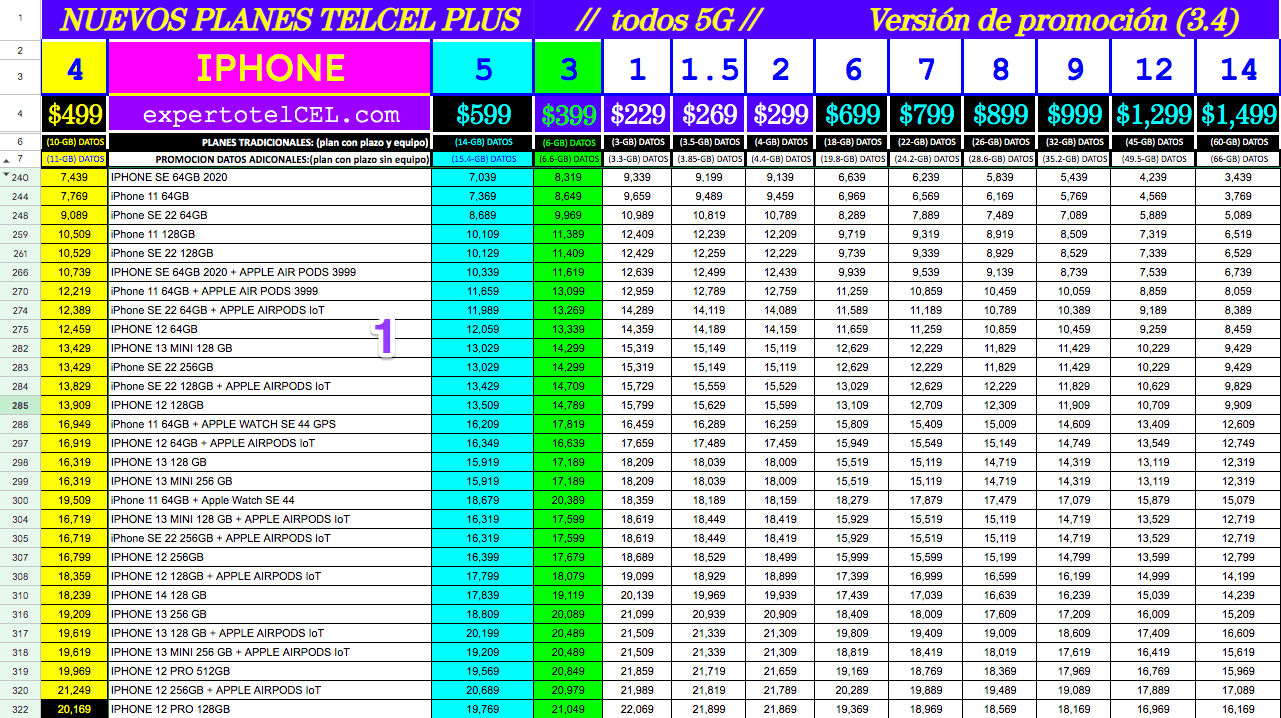Image resolution: width=1281 pixels, height=718 pixels.
Task: Select the row 285 header
Action: 20,405
